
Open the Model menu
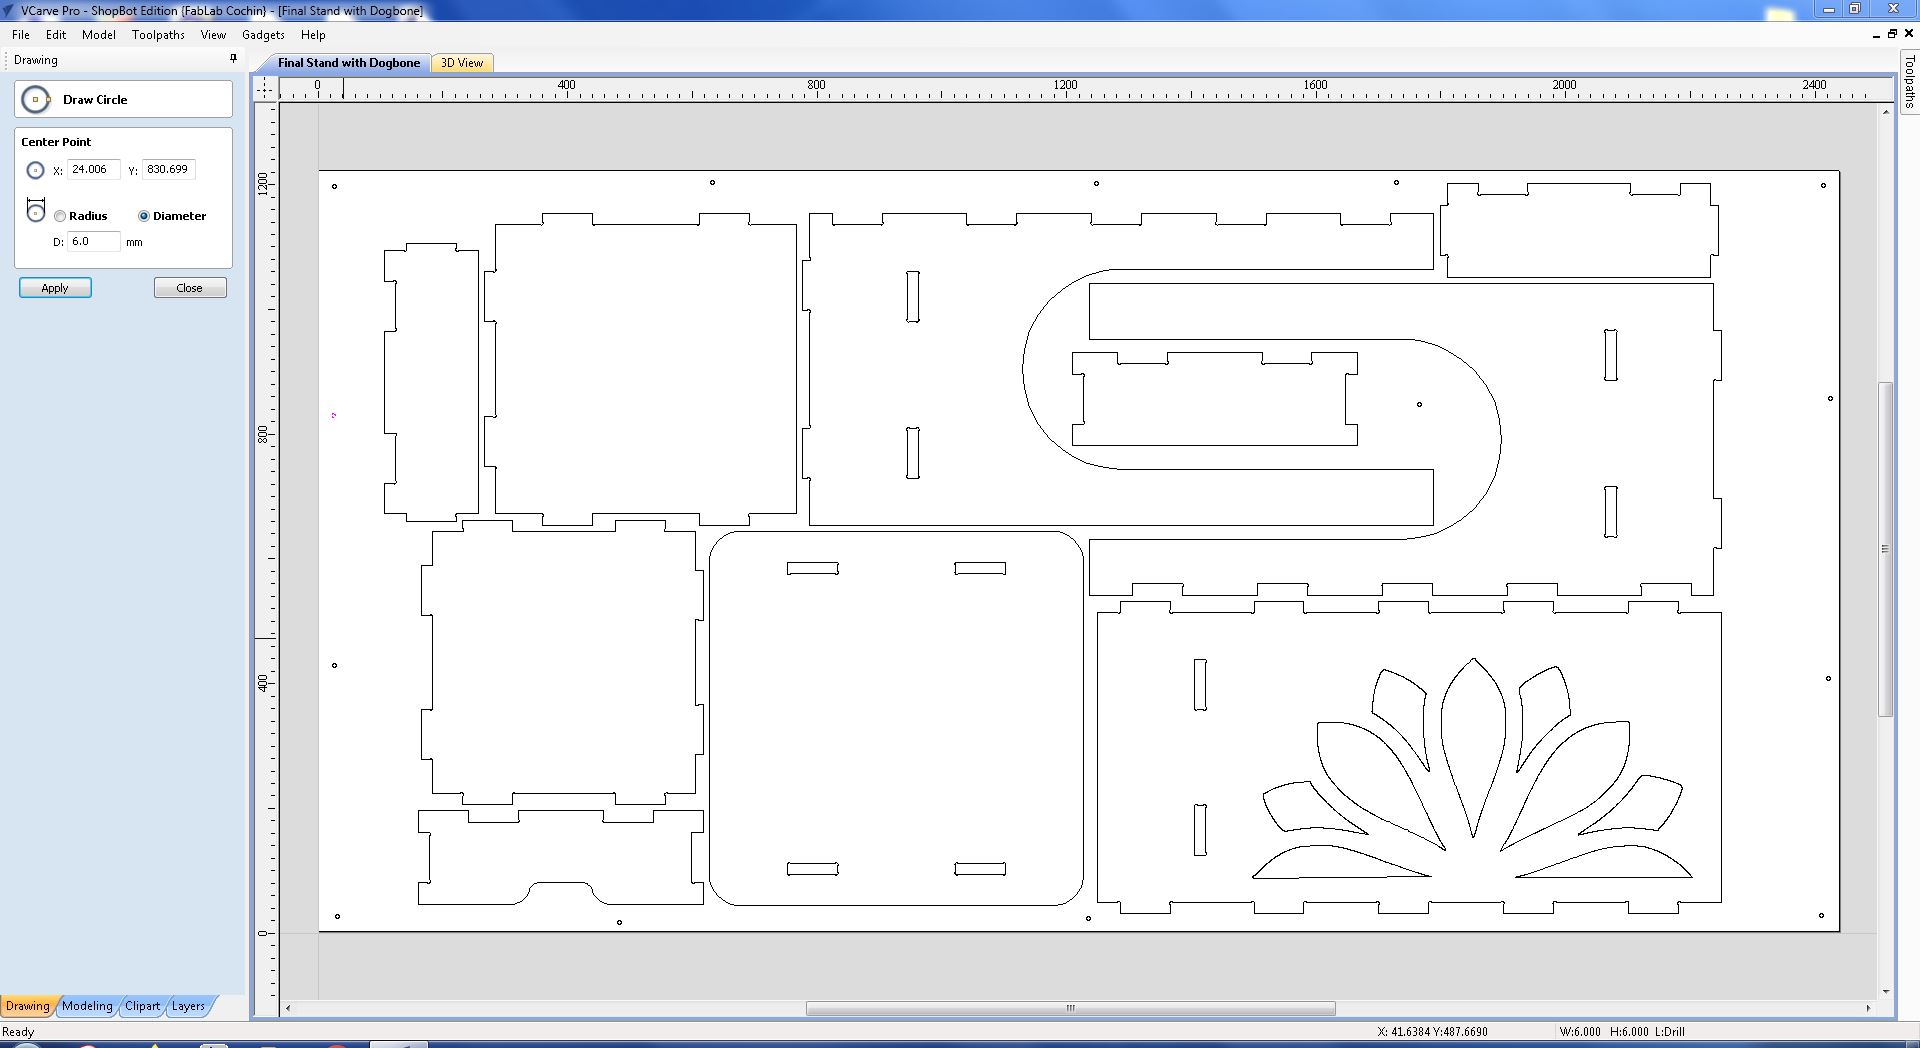pos(98,34)
